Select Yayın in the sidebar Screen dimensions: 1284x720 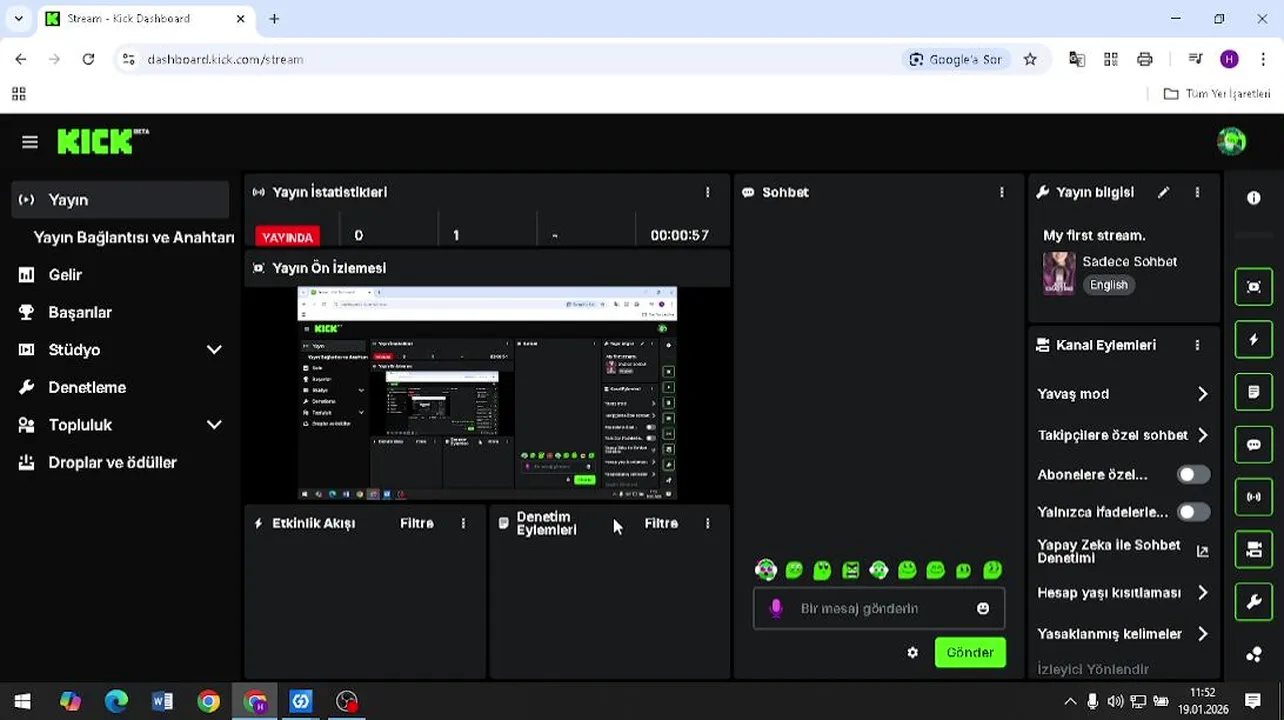[x=121, y=200]
